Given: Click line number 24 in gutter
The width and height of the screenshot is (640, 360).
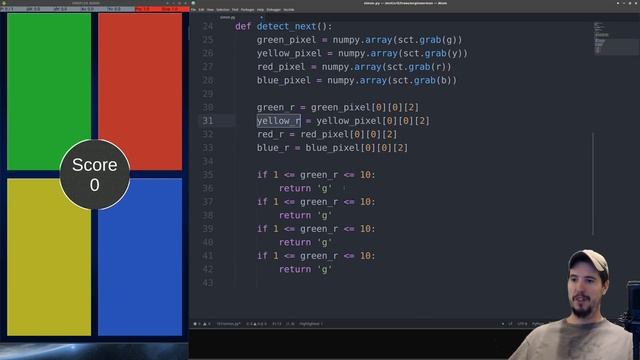Looking at the screenshot, I should point(208,26).
